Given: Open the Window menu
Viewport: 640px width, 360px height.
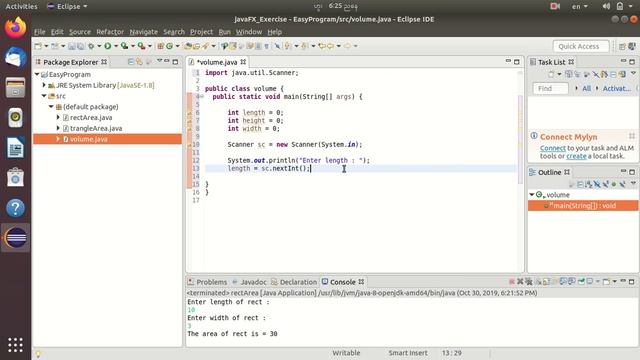Looking at the screenshot, I should click(249, 32).
